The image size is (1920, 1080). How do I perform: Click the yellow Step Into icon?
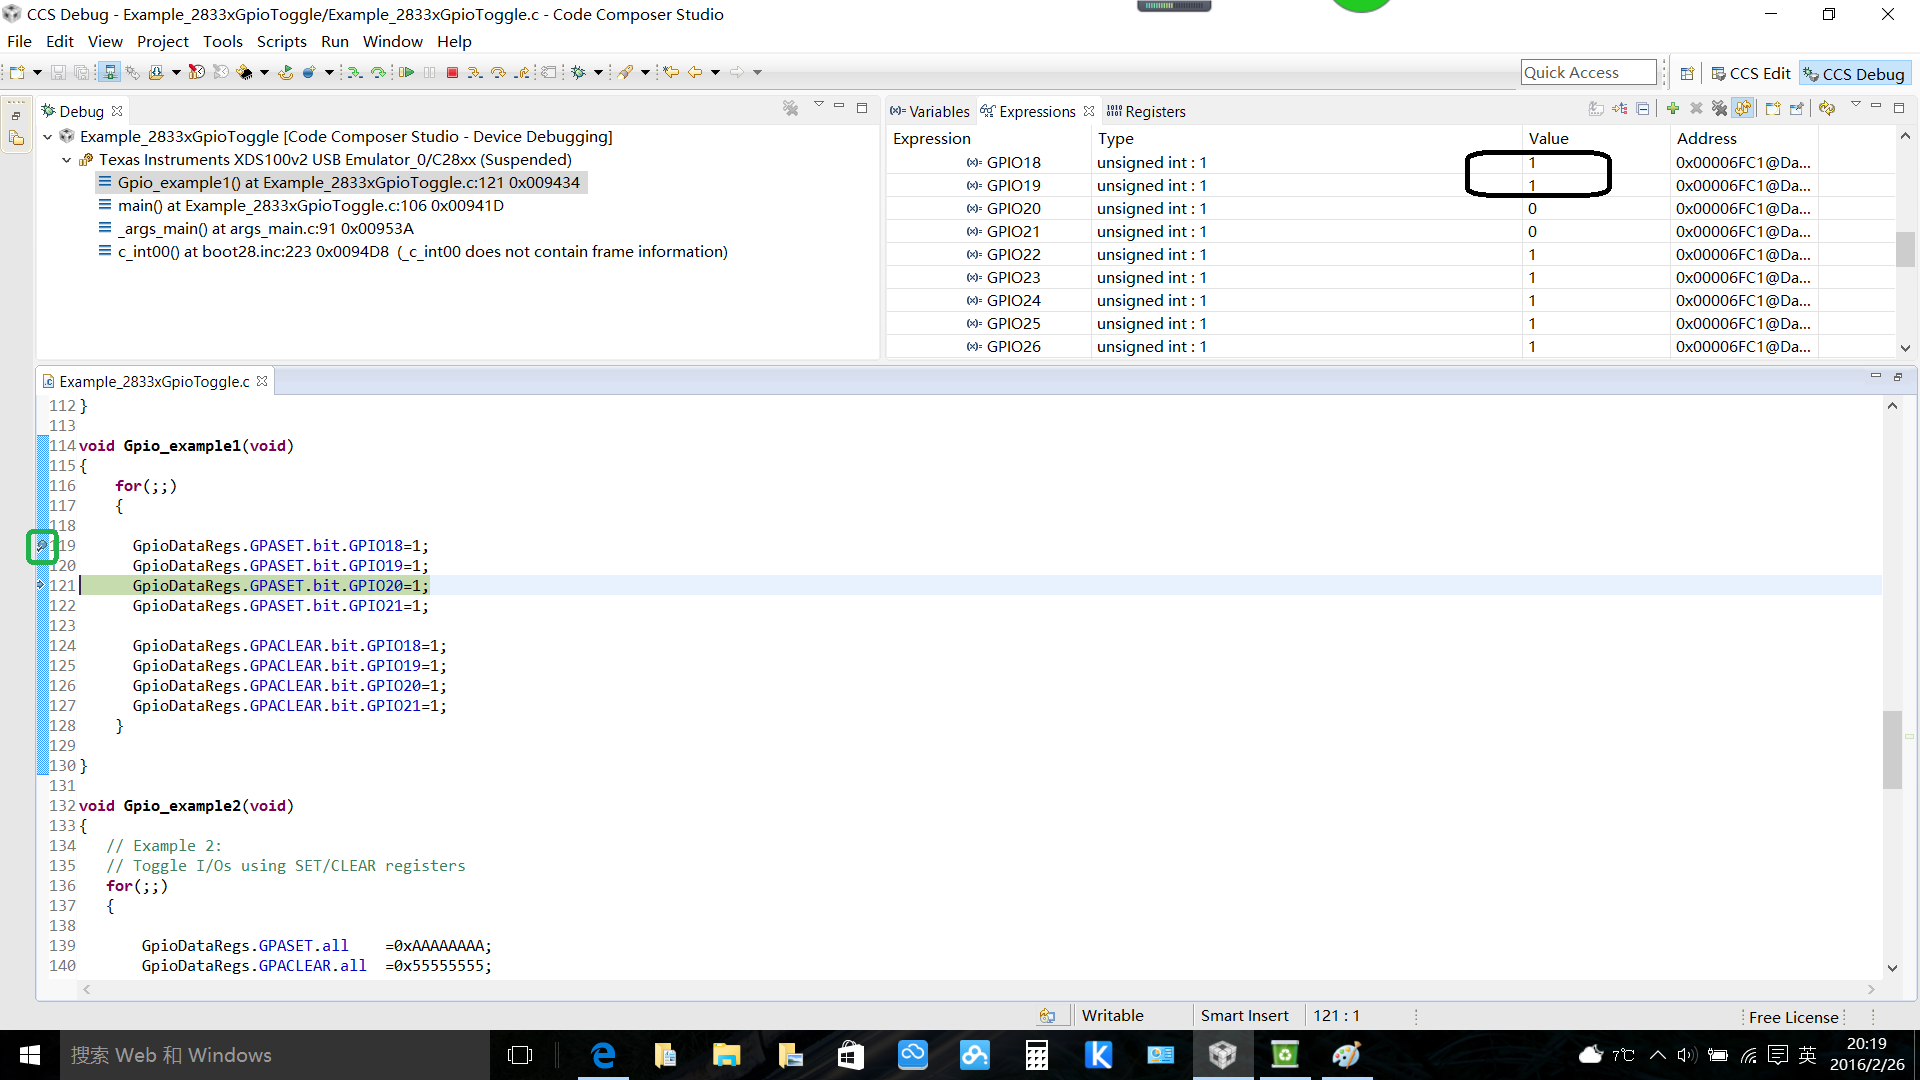474,72
